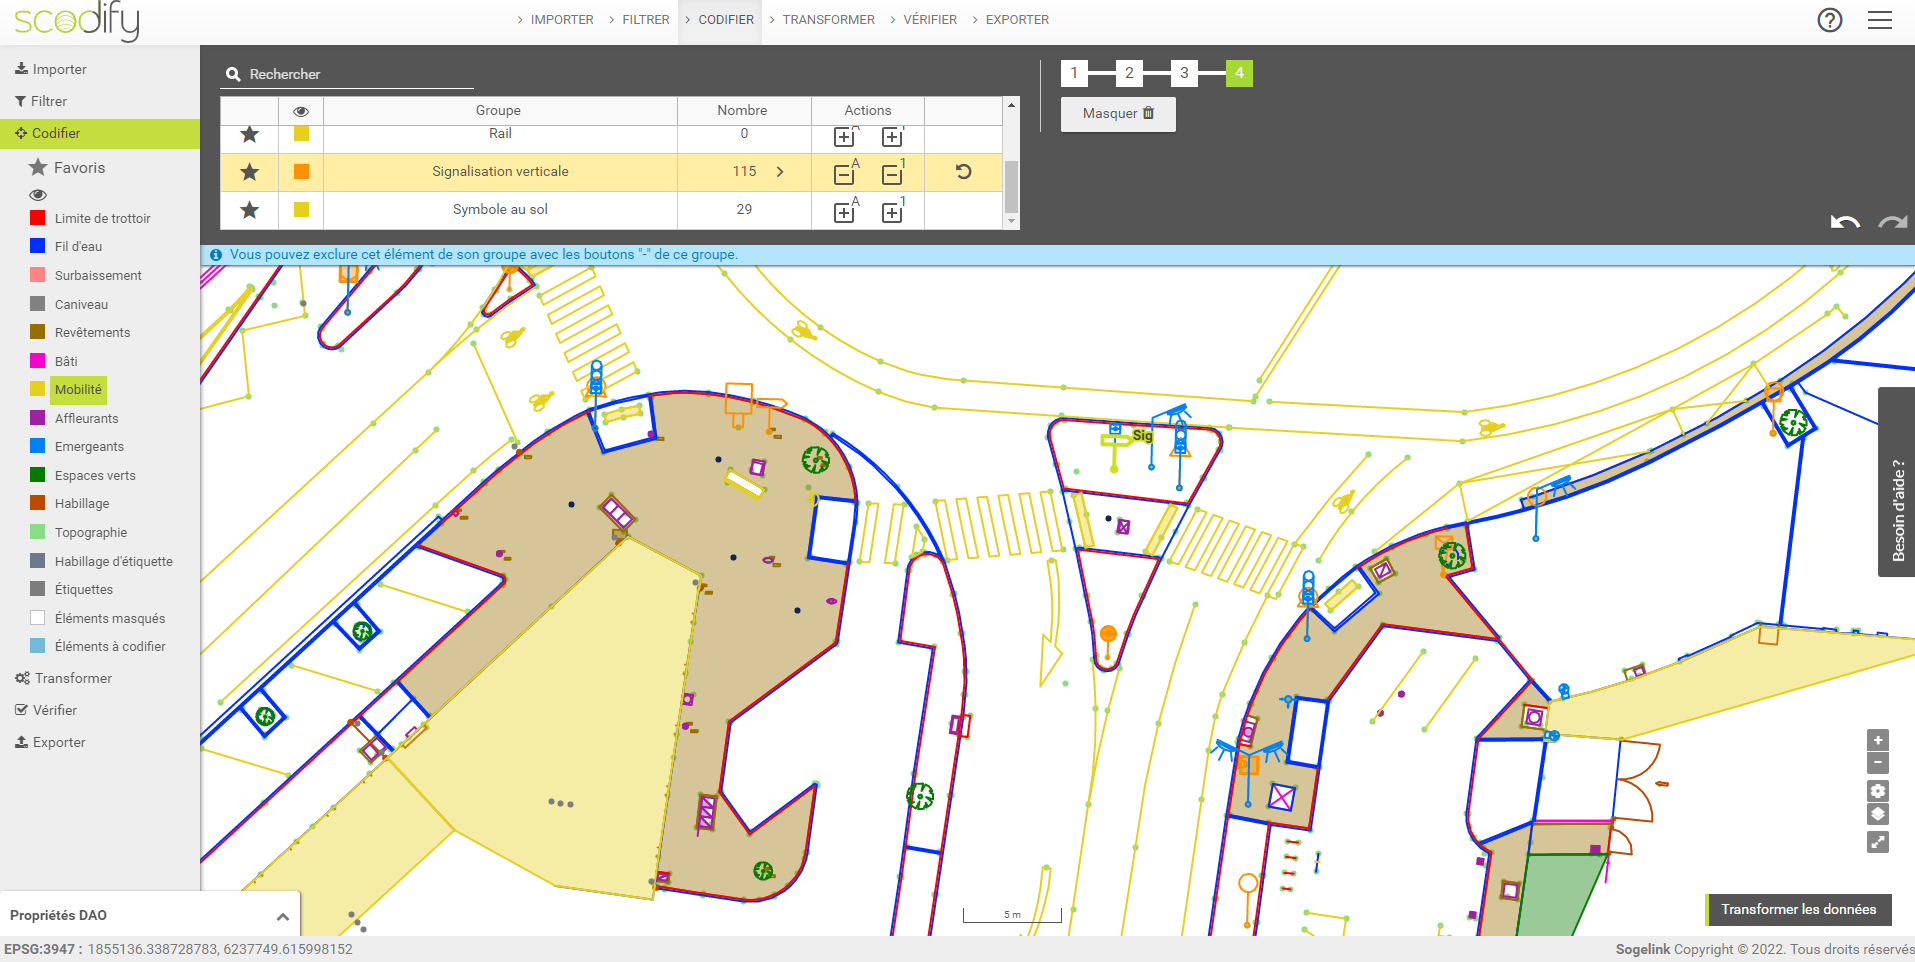Reset the Signalisation verticale row
1915x962 pixels.
click(963, 172)
